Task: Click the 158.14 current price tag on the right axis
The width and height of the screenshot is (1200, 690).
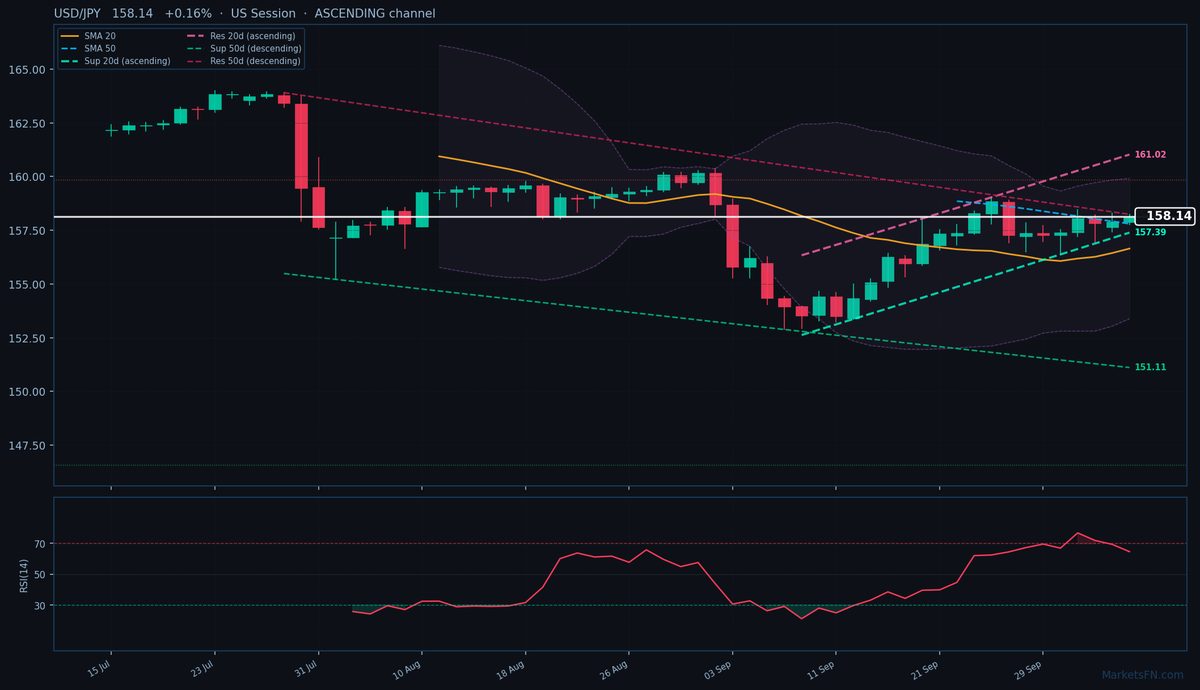Action: coord(1166,216)
